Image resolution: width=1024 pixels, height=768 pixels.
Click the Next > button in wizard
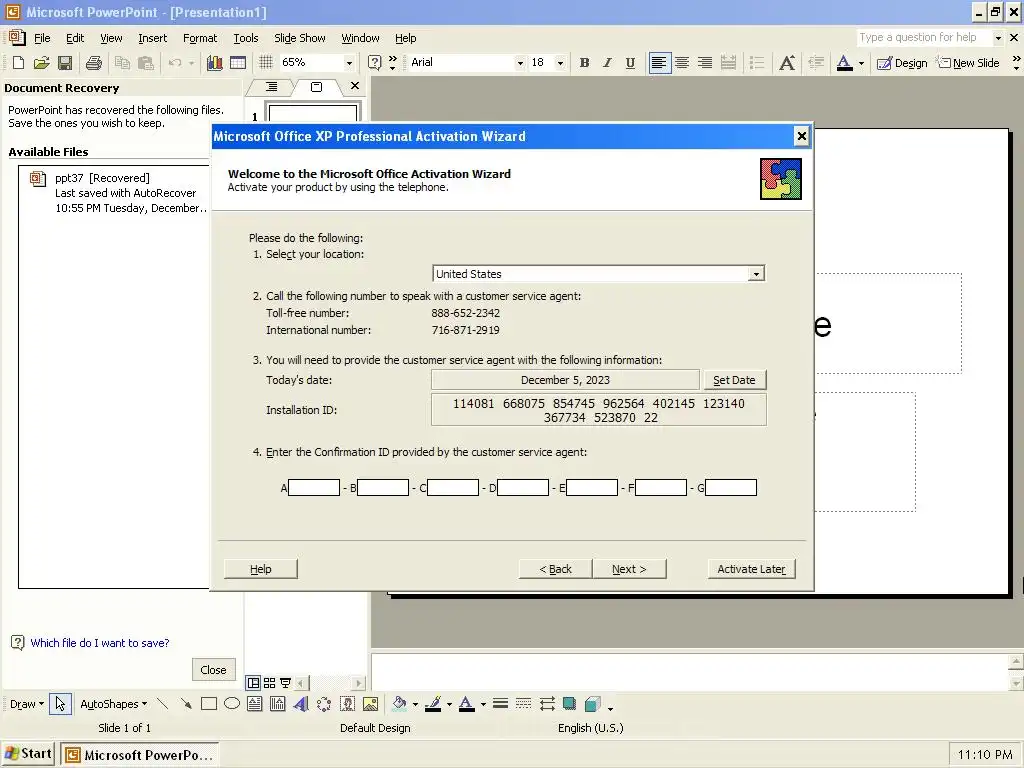[629, 569]
